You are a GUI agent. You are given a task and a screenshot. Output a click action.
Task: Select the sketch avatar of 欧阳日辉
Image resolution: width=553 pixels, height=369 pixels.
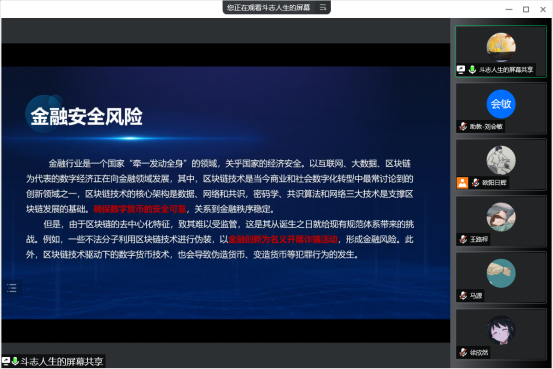pos(501,160)
